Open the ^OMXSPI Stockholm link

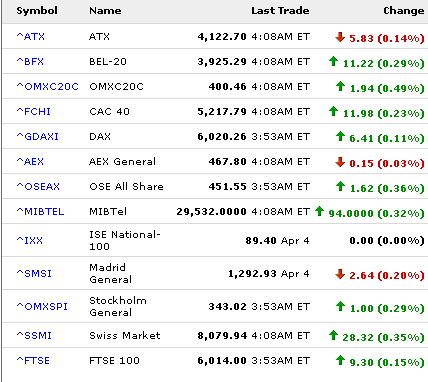click(42, 306)
